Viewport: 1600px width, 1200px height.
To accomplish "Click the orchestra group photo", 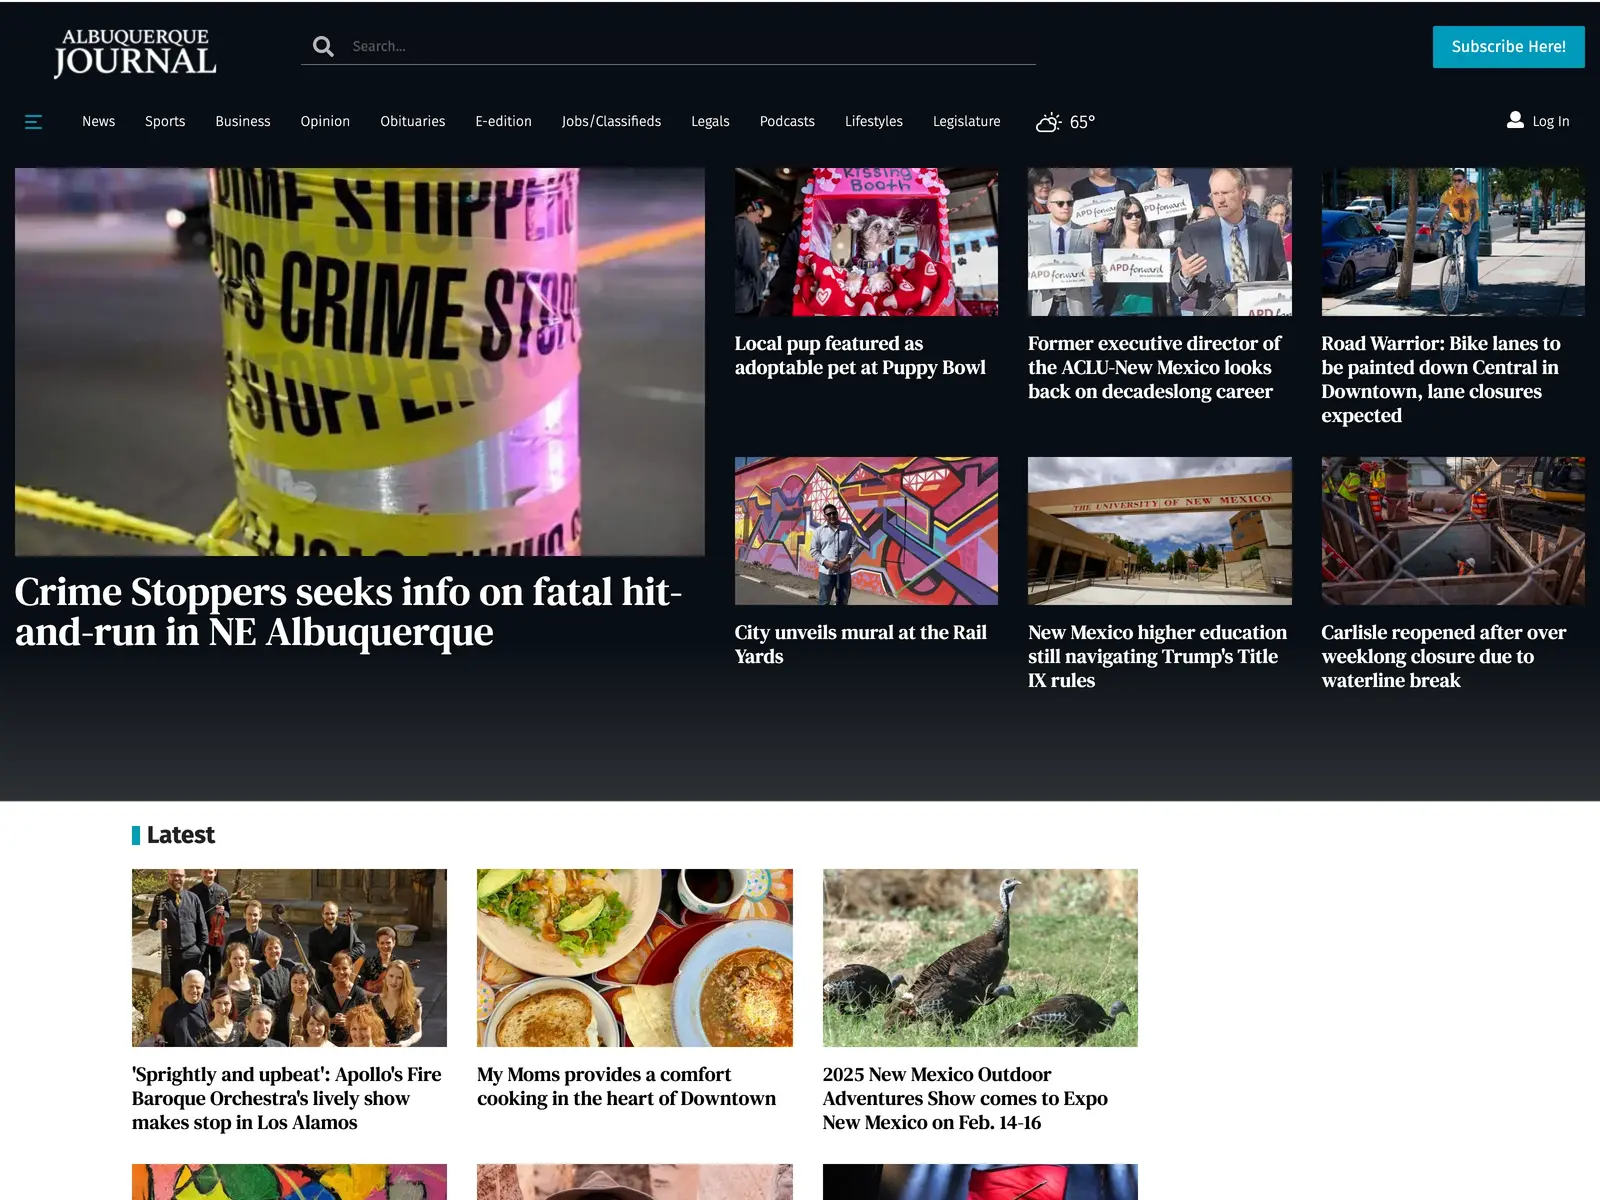I will (289, 958).
